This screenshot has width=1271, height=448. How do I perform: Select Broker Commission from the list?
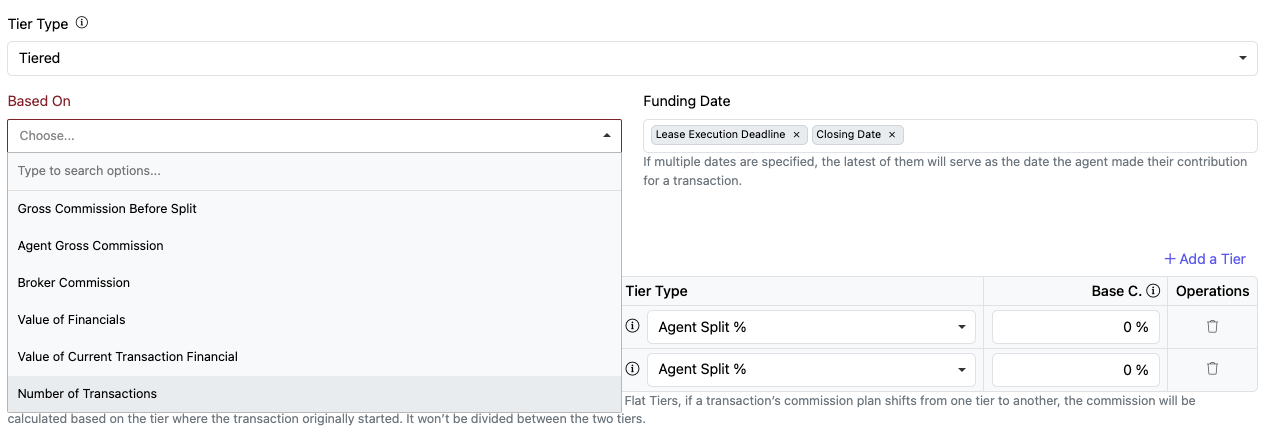[74, 283]
